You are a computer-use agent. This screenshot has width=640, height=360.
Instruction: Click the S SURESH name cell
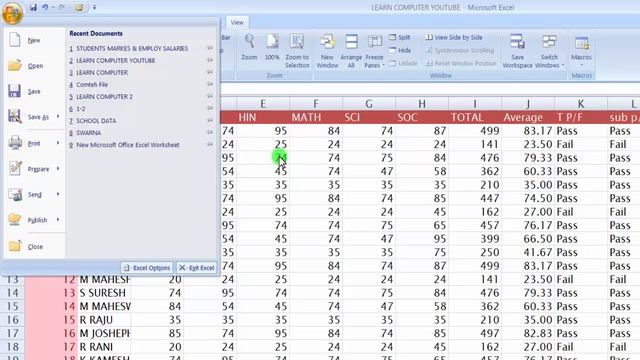click(x=104, y=293)
